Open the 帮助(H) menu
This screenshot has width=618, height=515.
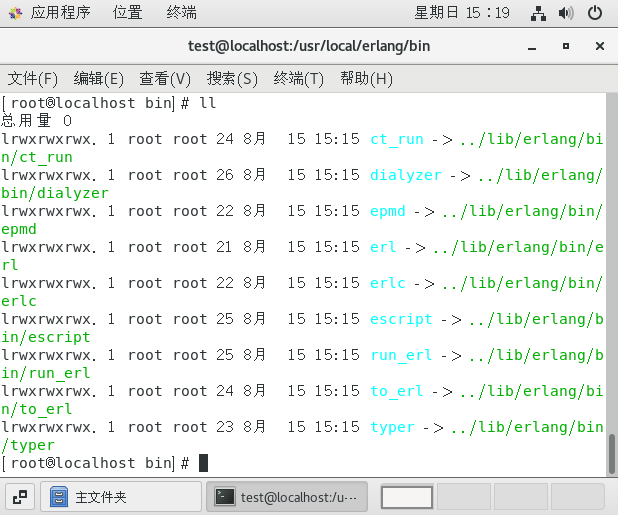pyautogui.click(x=367, y=79)
